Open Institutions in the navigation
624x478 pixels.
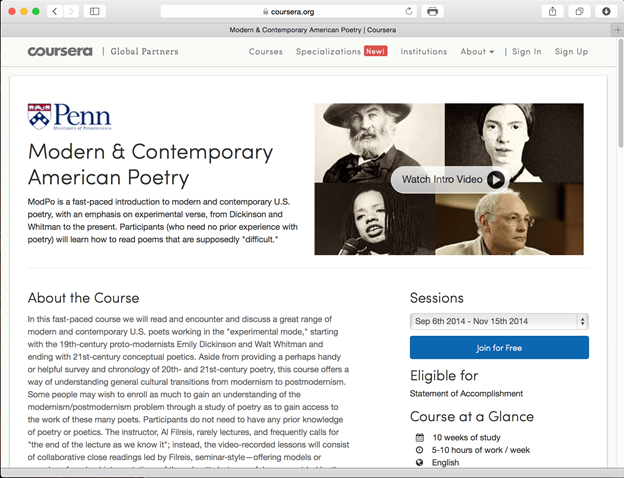tap(424, 51)
